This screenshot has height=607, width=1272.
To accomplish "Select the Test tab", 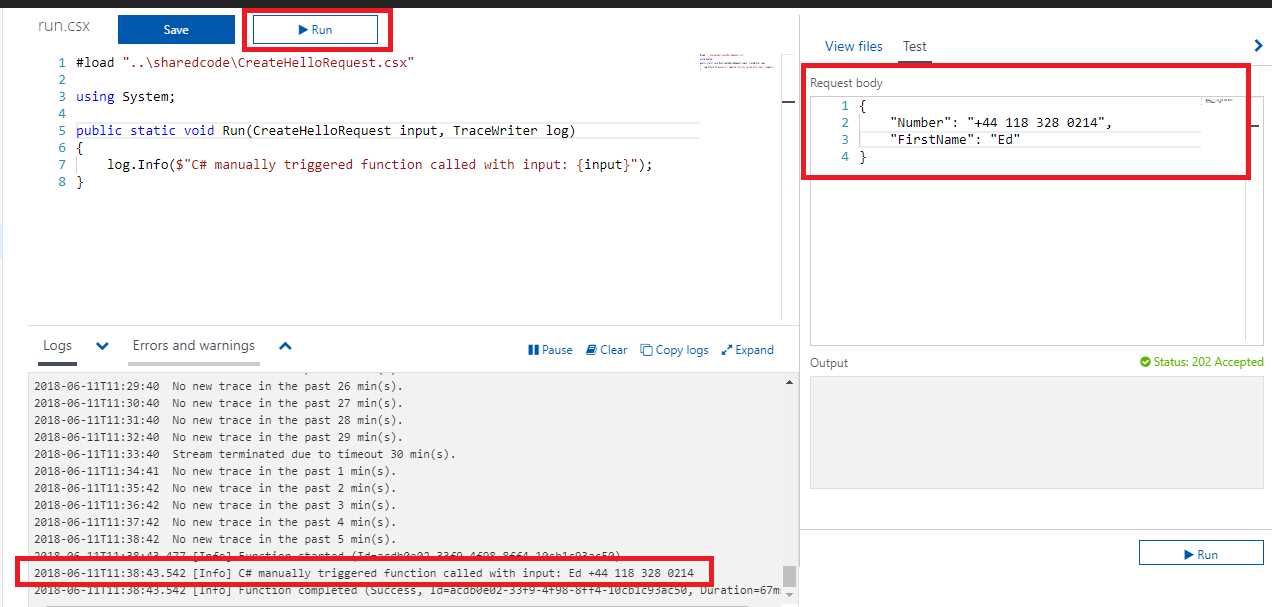I will [914, 46].
